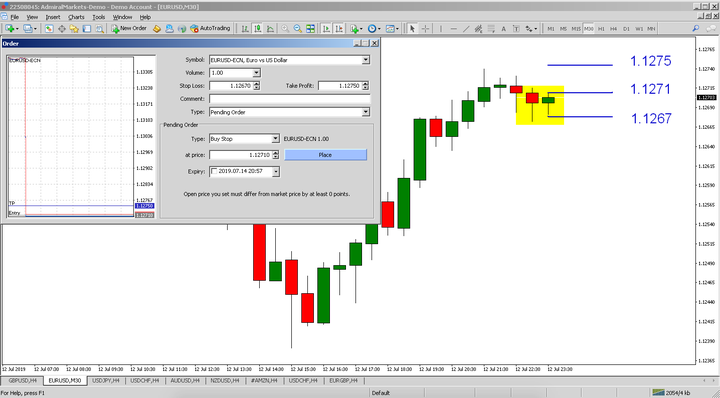720x398 pixels.
Task: Enable Auto Scroll chart icon
Action: tap(326, 28)
